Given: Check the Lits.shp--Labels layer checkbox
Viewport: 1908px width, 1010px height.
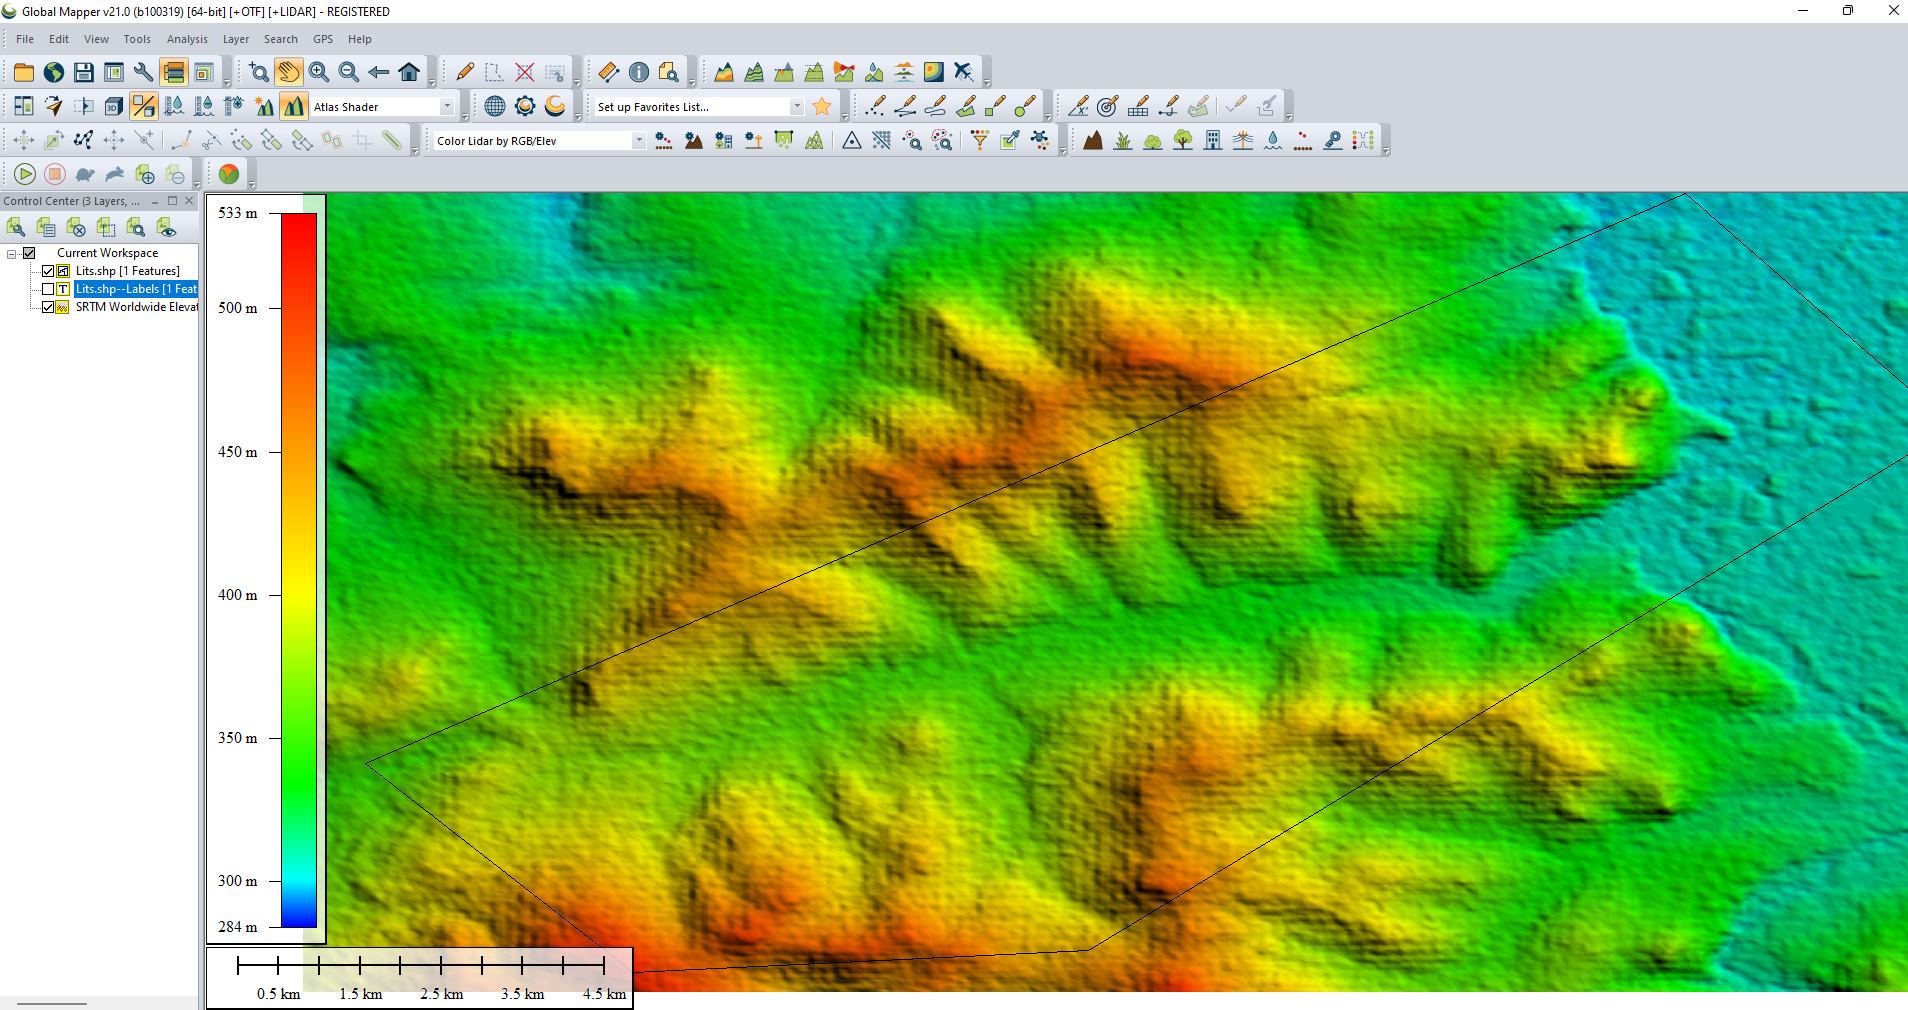Looking at the screenshot, I should pos(47,289).
